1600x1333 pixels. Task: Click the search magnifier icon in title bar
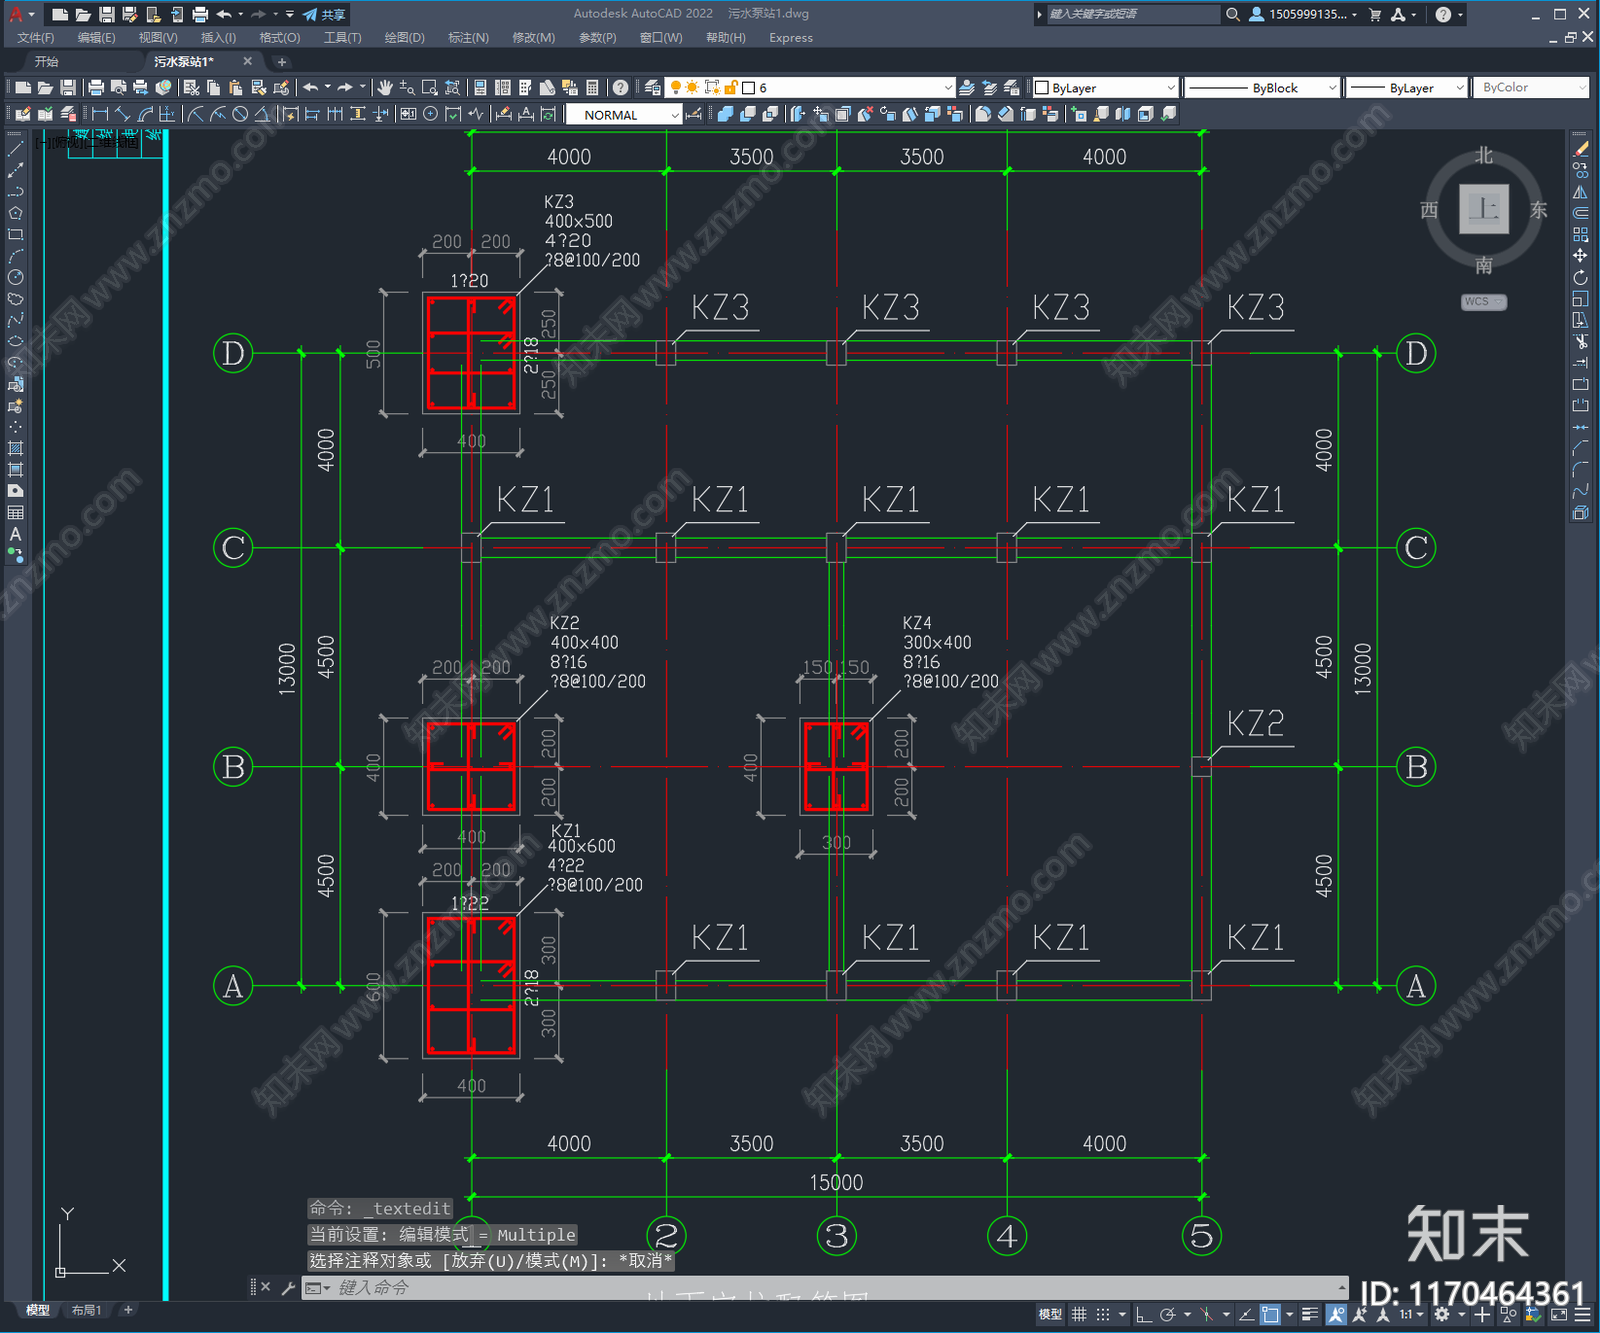pyautogui.click(x=1233, y=14)
